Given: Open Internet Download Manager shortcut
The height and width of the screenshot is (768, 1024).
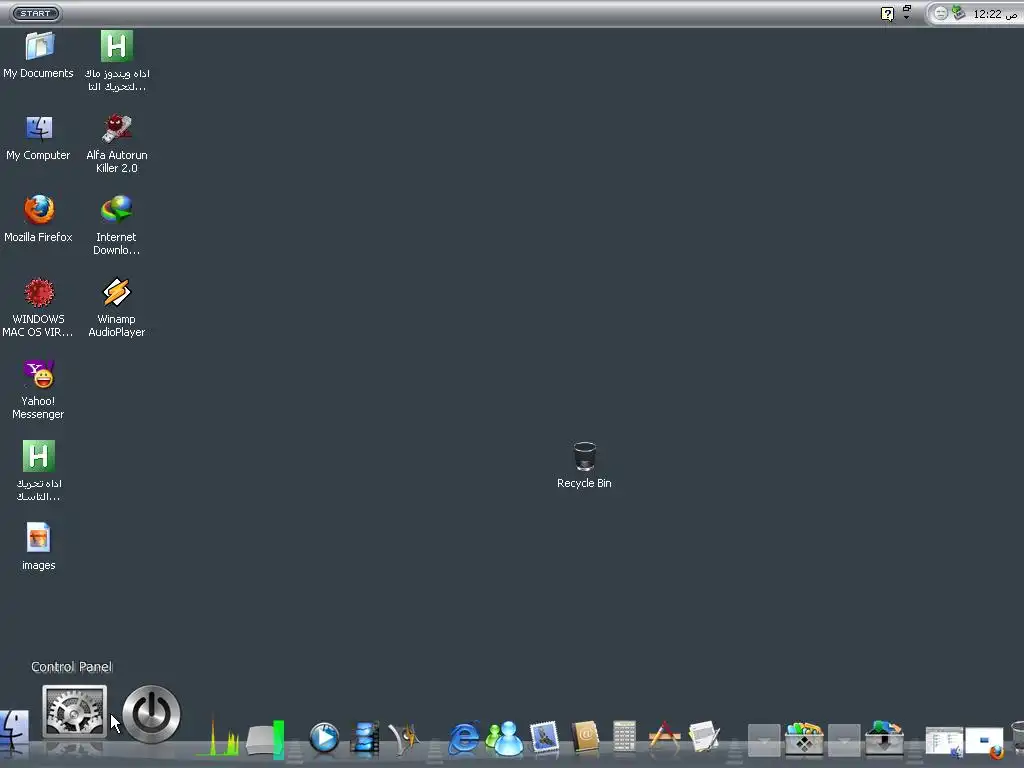Looking at the screenshot, I should [x=117, y=210].
